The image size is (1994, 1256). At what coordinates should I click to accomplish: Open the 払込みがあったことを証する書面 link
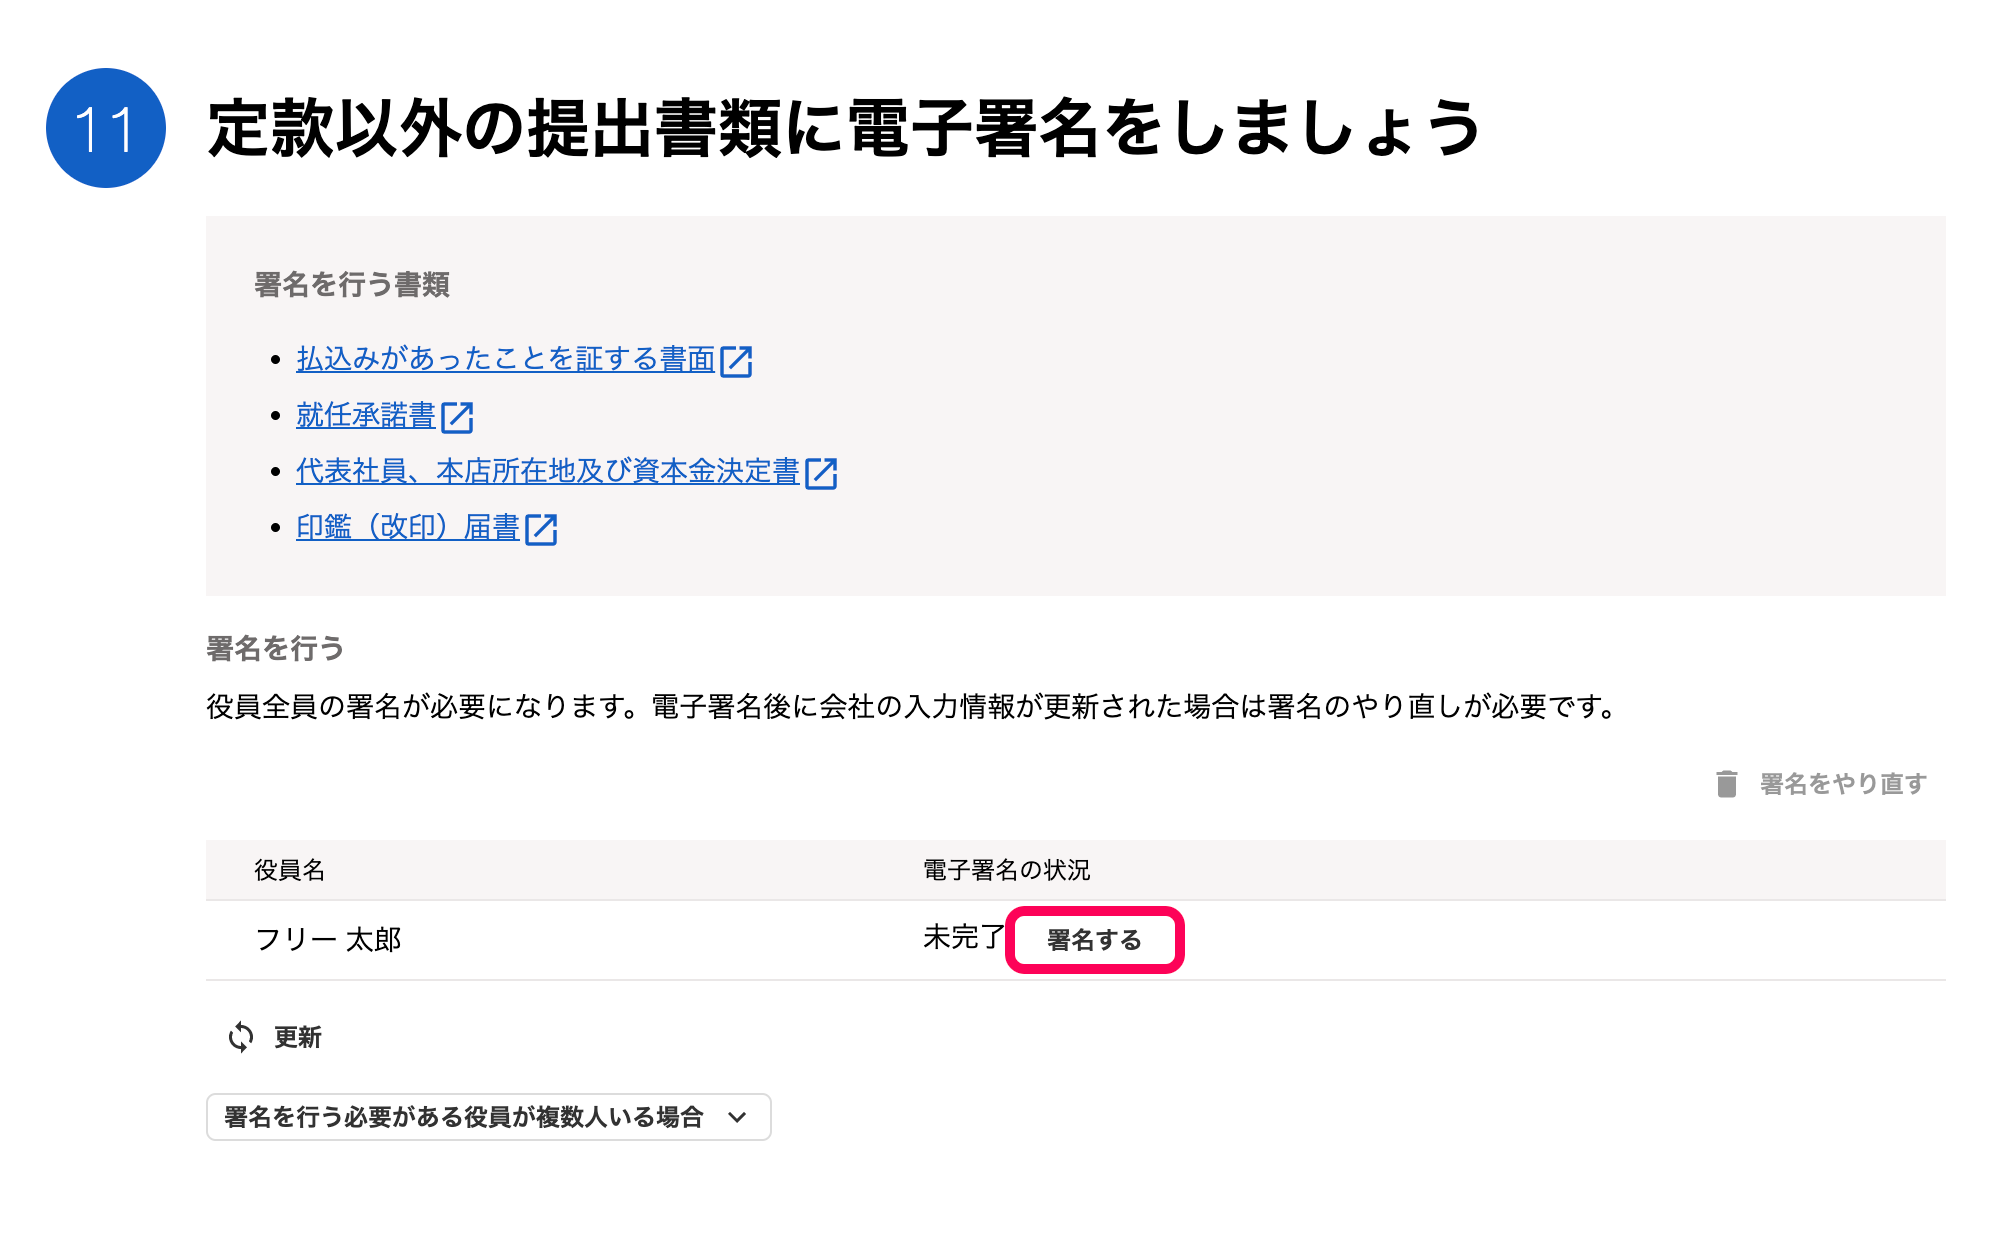tap(508, 361)
